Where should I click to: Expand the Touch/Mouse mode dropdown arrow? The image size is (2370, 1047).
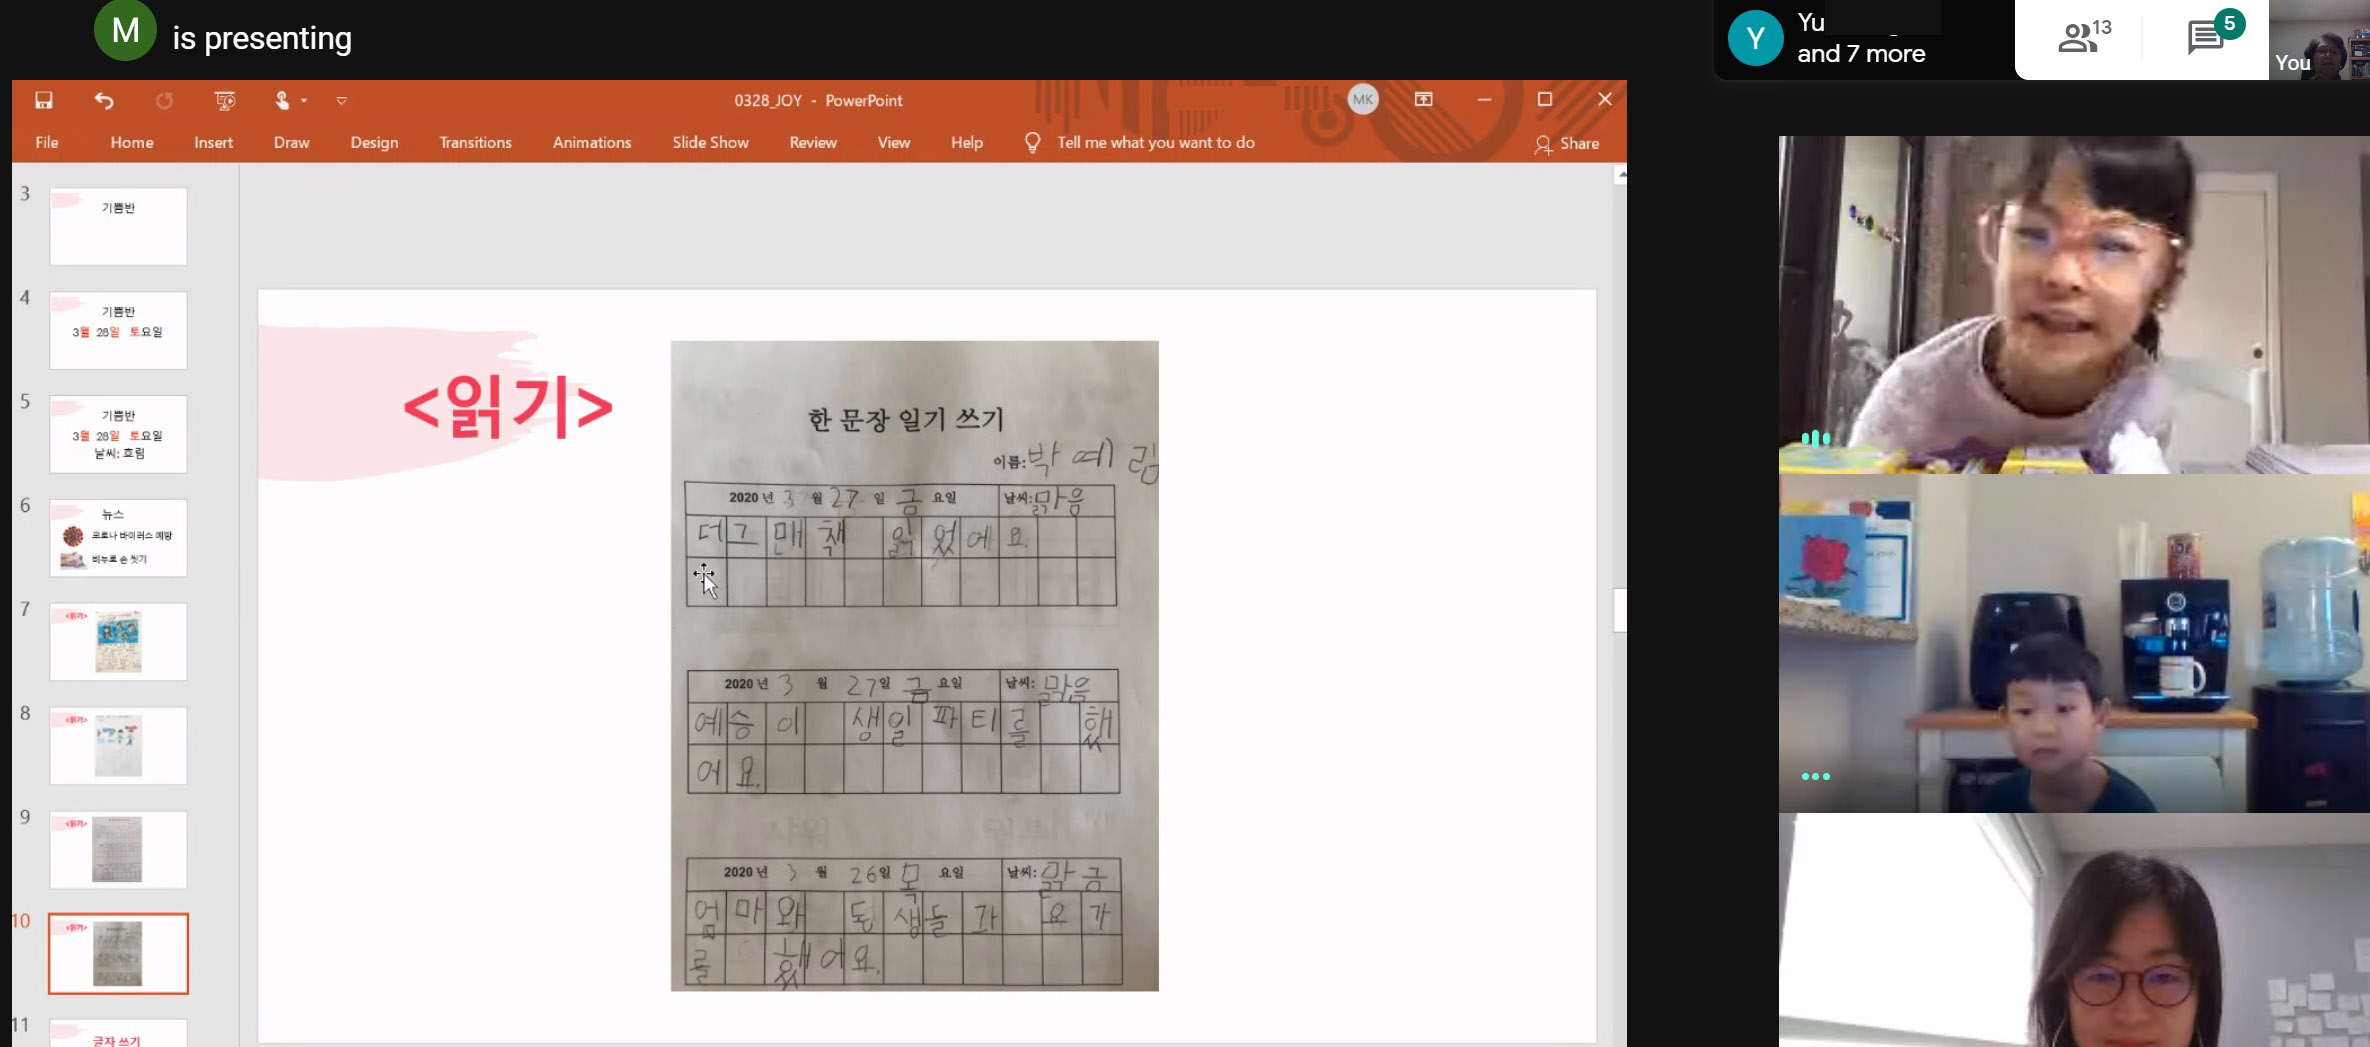tap(304, 100)
